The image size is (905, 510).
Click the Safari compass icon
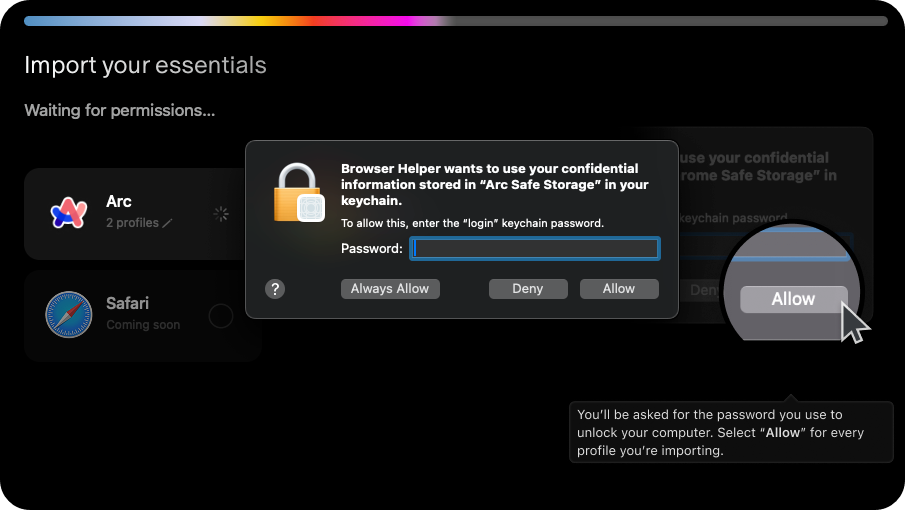pyautogui.click(x=69, y=314)
